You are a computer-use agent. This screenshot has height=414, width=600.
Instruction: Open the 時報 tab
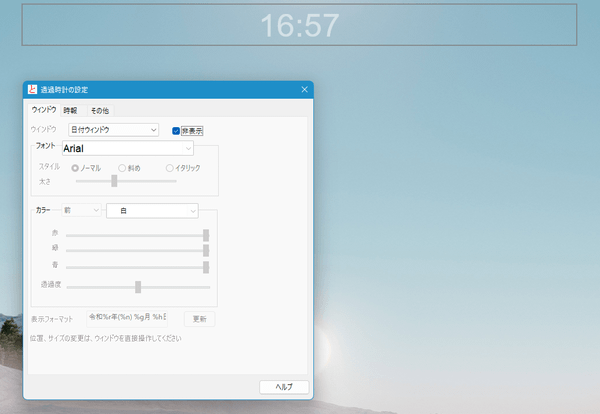point(70,109)
